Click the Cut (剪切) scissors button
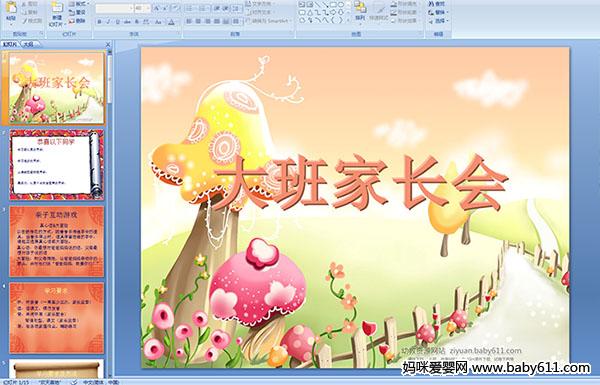The height and width of the screenshot is (385, 600). coord(30,4)
